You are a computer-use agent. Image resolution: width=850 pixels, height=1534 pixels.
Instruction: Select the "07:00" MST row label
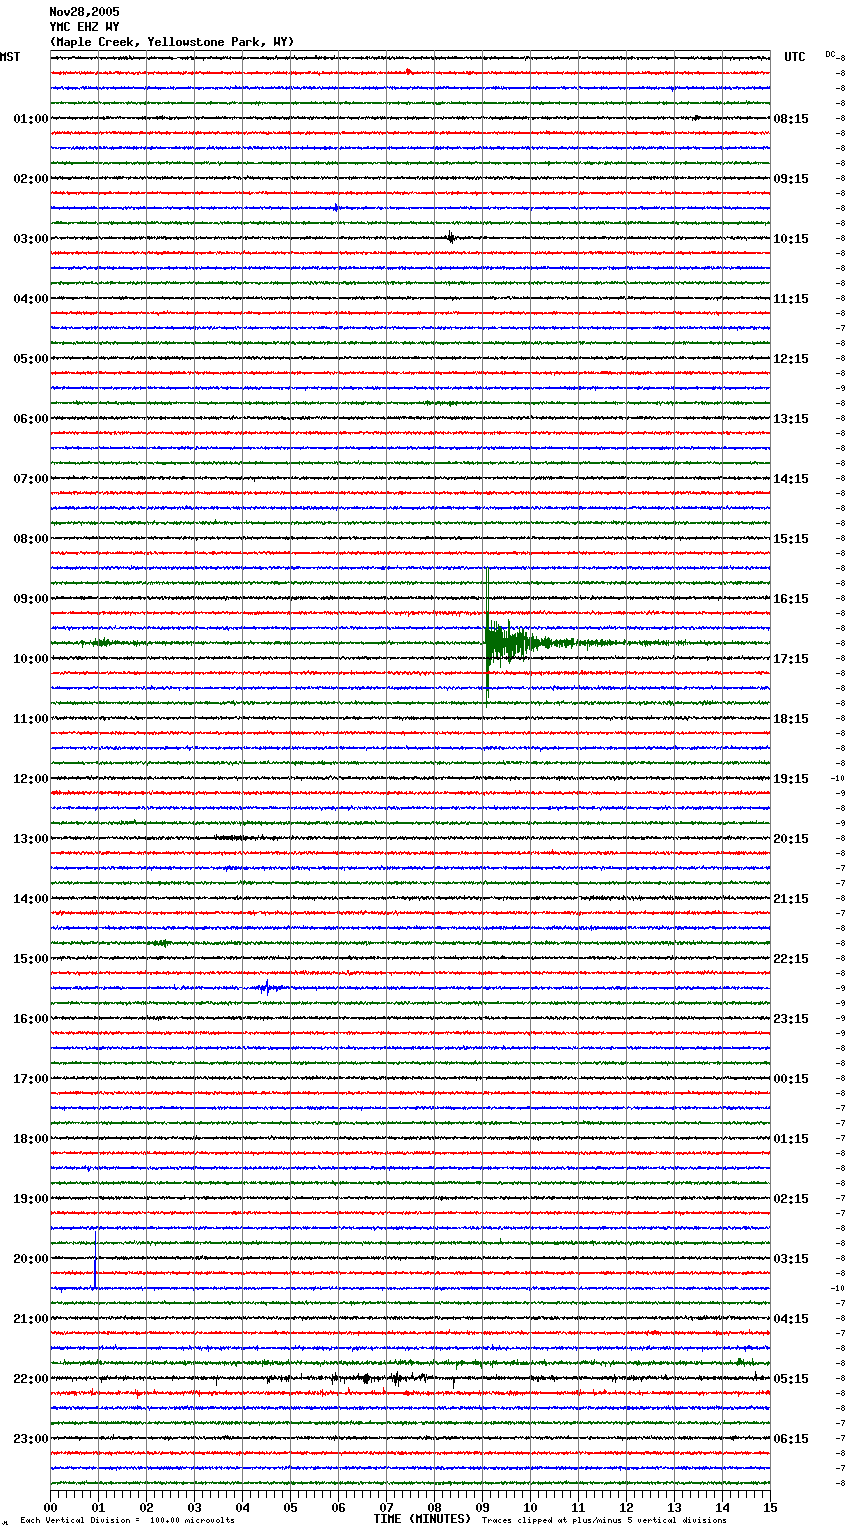pyautogui.click(x=31, y=479)
